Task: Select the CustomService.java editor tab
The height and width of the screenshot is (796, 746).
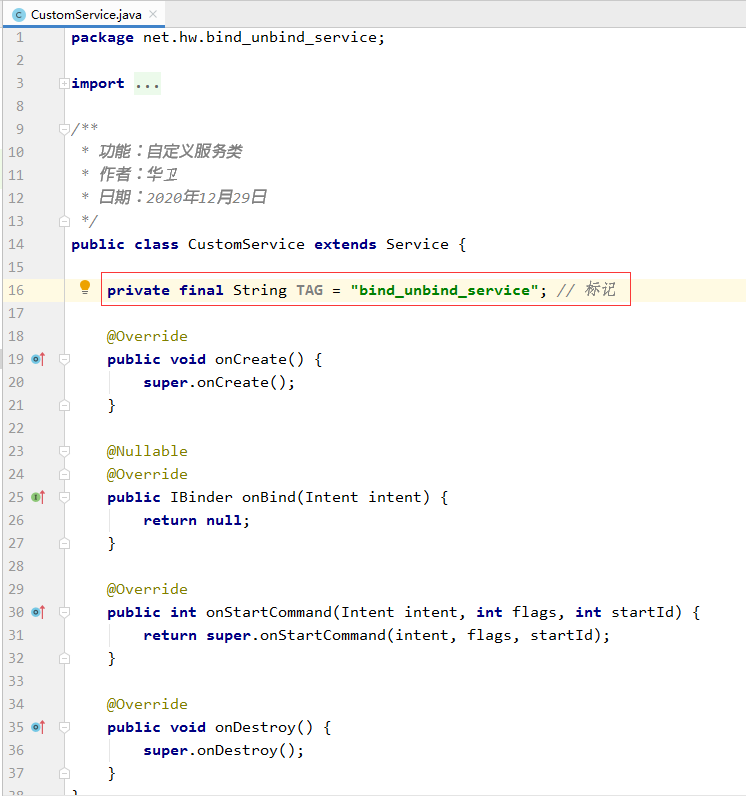Action: (84, 15)
